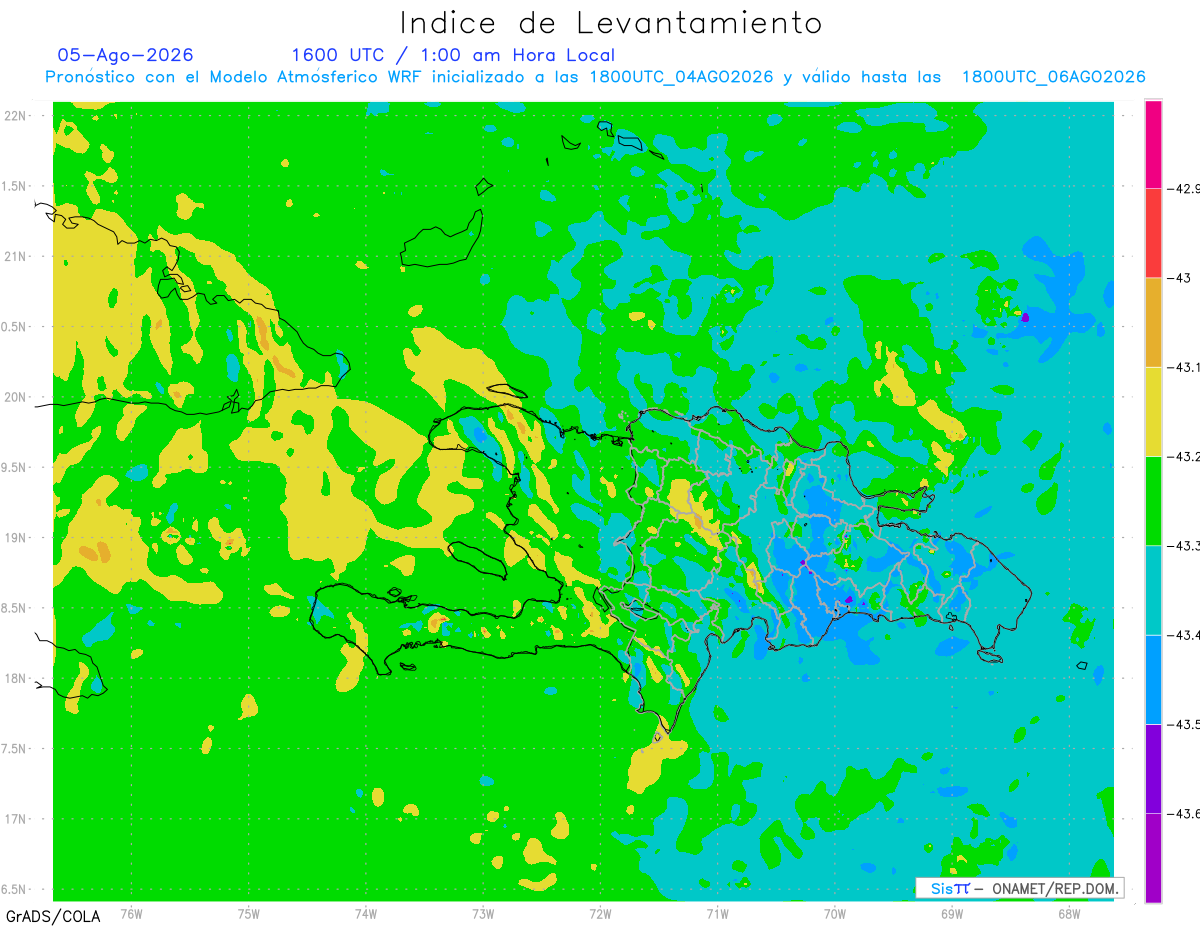This screenshot has width=1200, height=927.
Task: Click the legend value '-43.4'
Action: (1185, 634)
